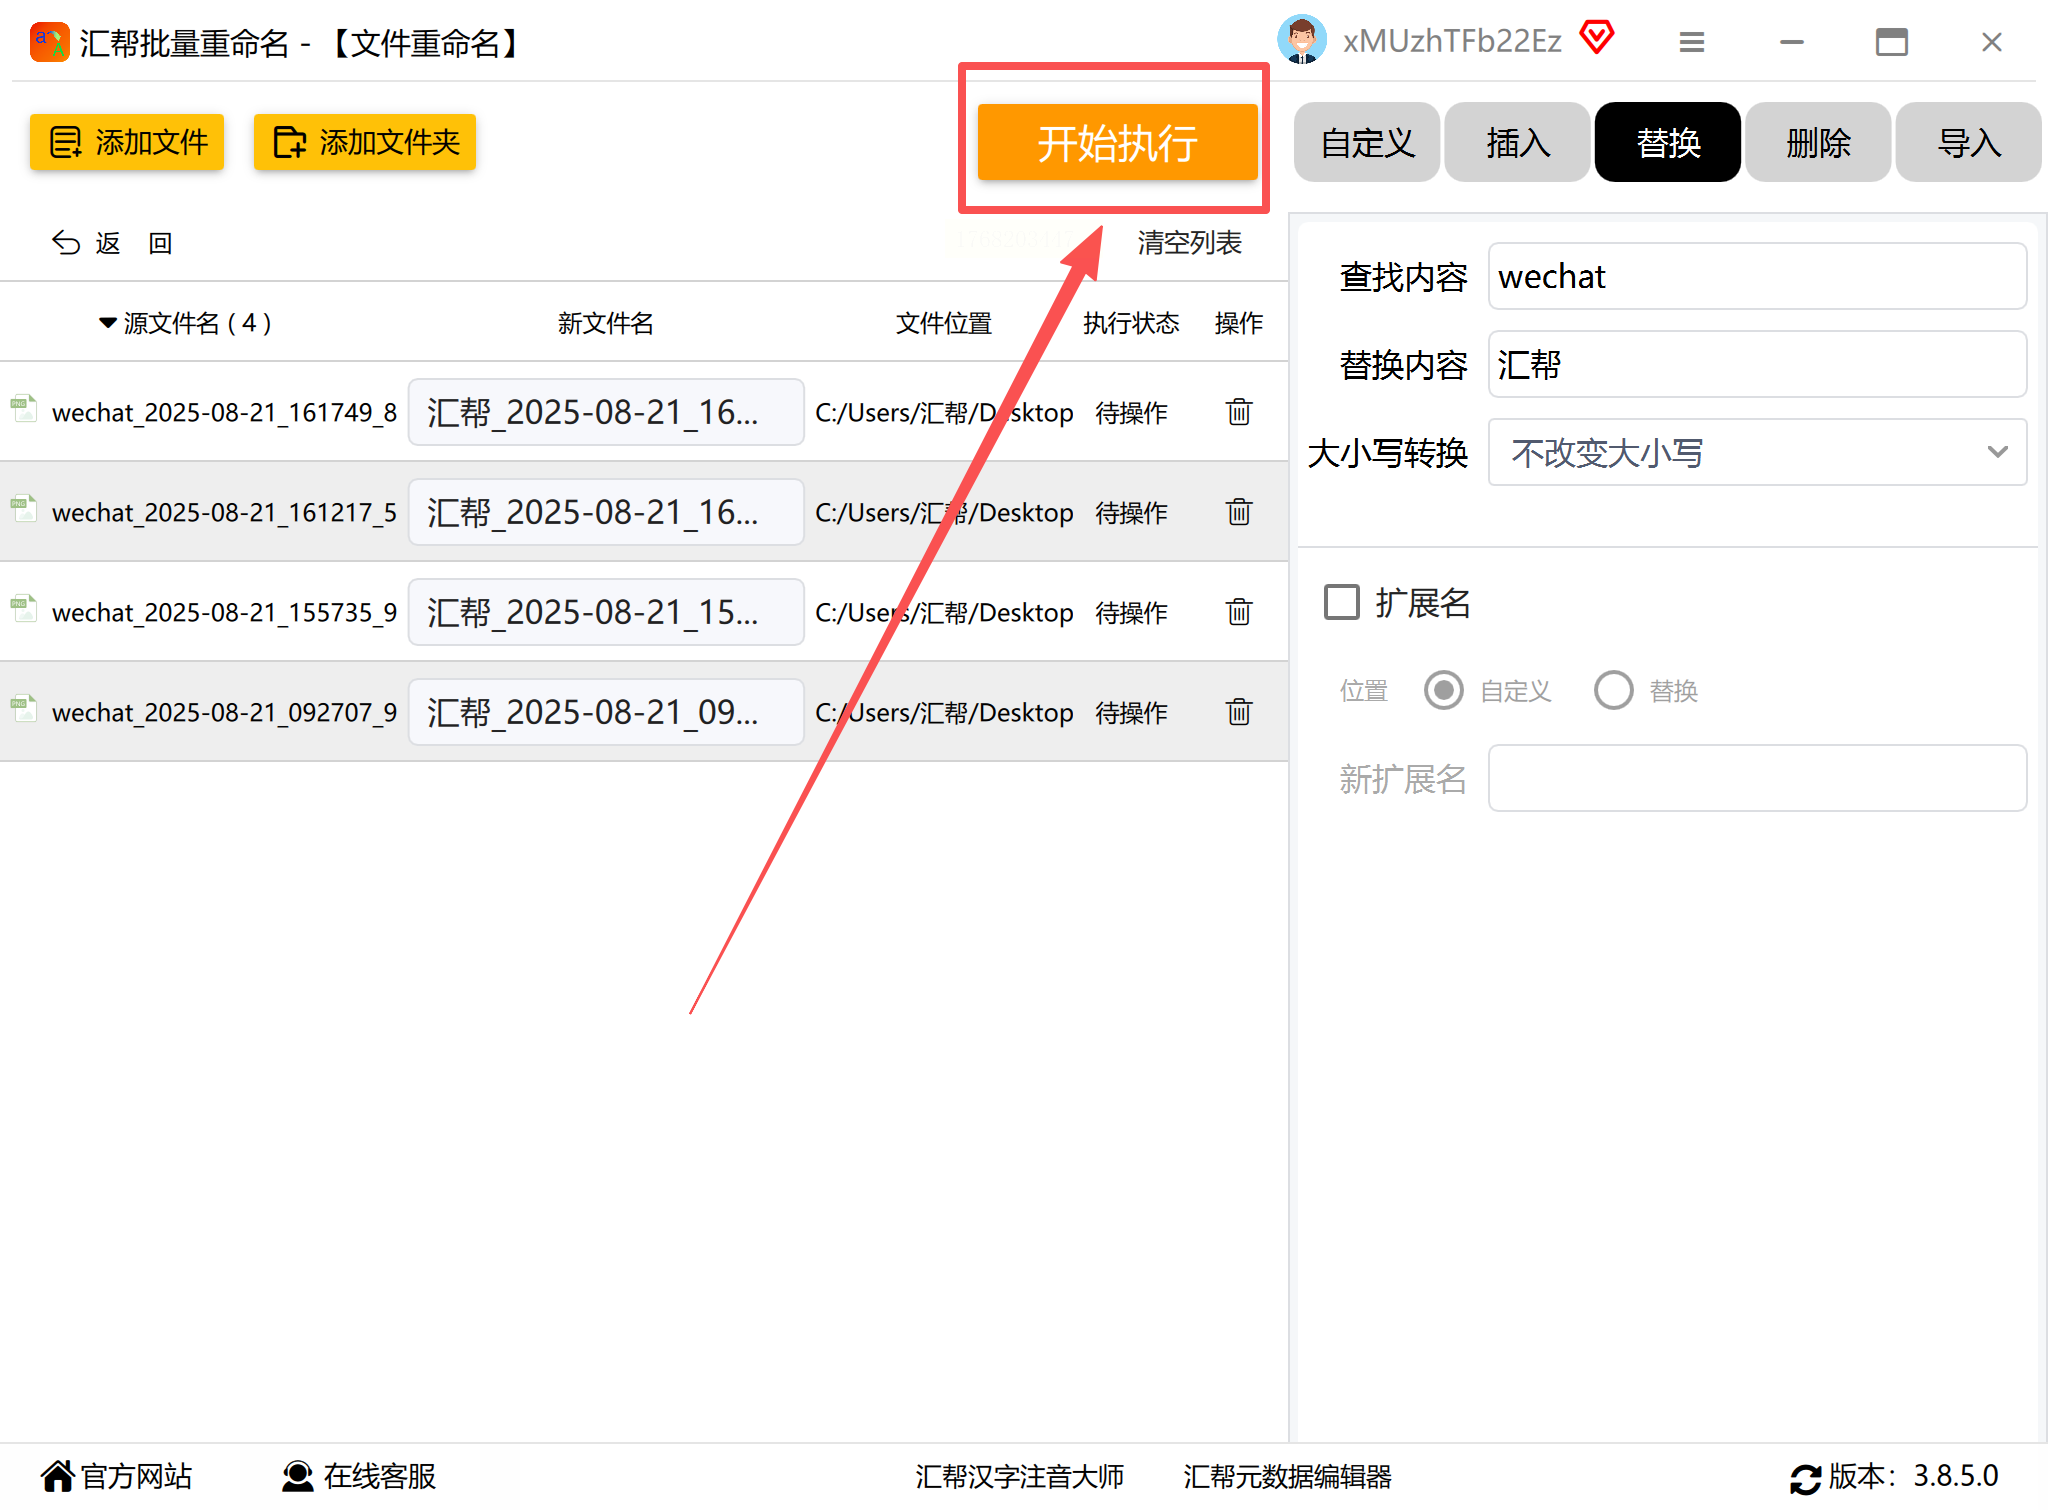This screenshot has height=1510, width=2048.
Task: Delete the wechat_2025-08-21_161749_8 row with trash icon
Action: 1238,412
